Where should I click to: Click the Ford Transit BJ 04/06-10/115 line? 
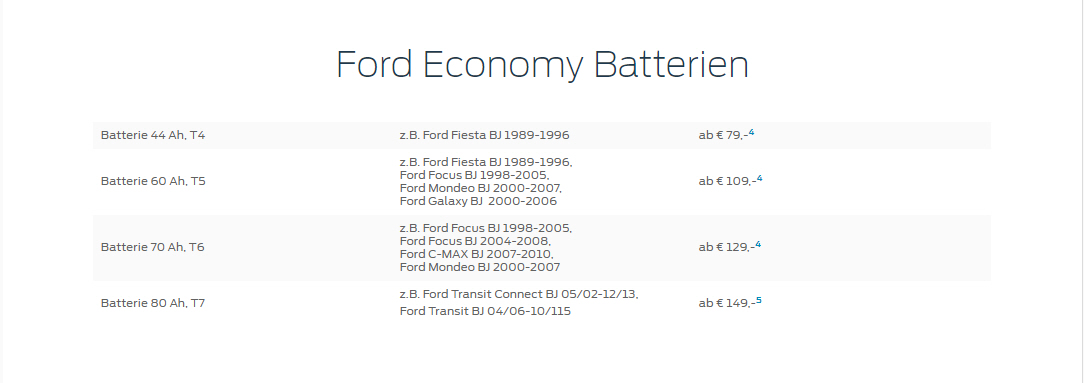pyautogui.click(x=485, y=312)
